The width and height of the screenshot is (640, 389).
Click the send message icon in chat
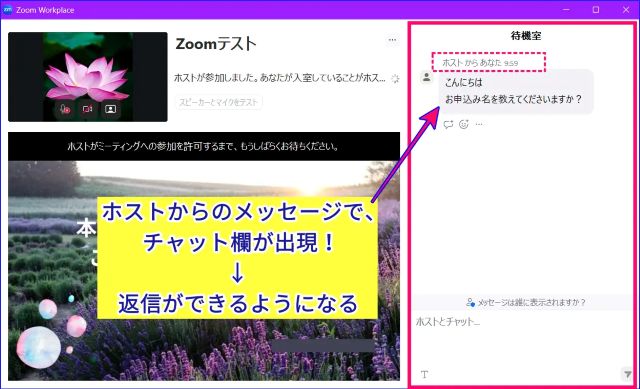point(627,374)
